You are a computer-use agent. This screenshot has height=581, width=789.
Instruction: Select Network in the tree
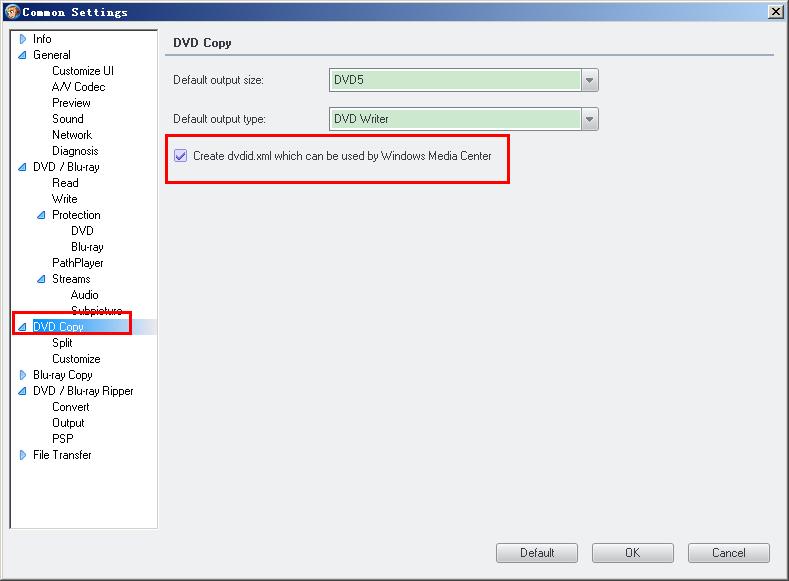pyautogui.click(x=72, y=135)
